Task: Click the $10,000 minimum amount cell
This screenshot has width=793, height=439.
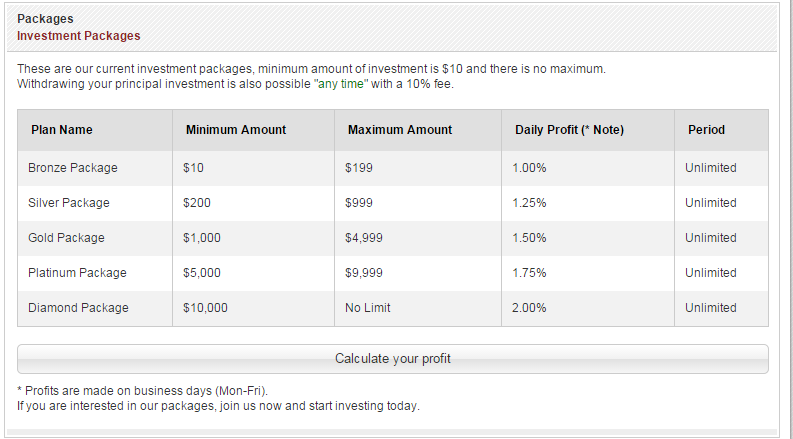Action: (x=205, y=308)
